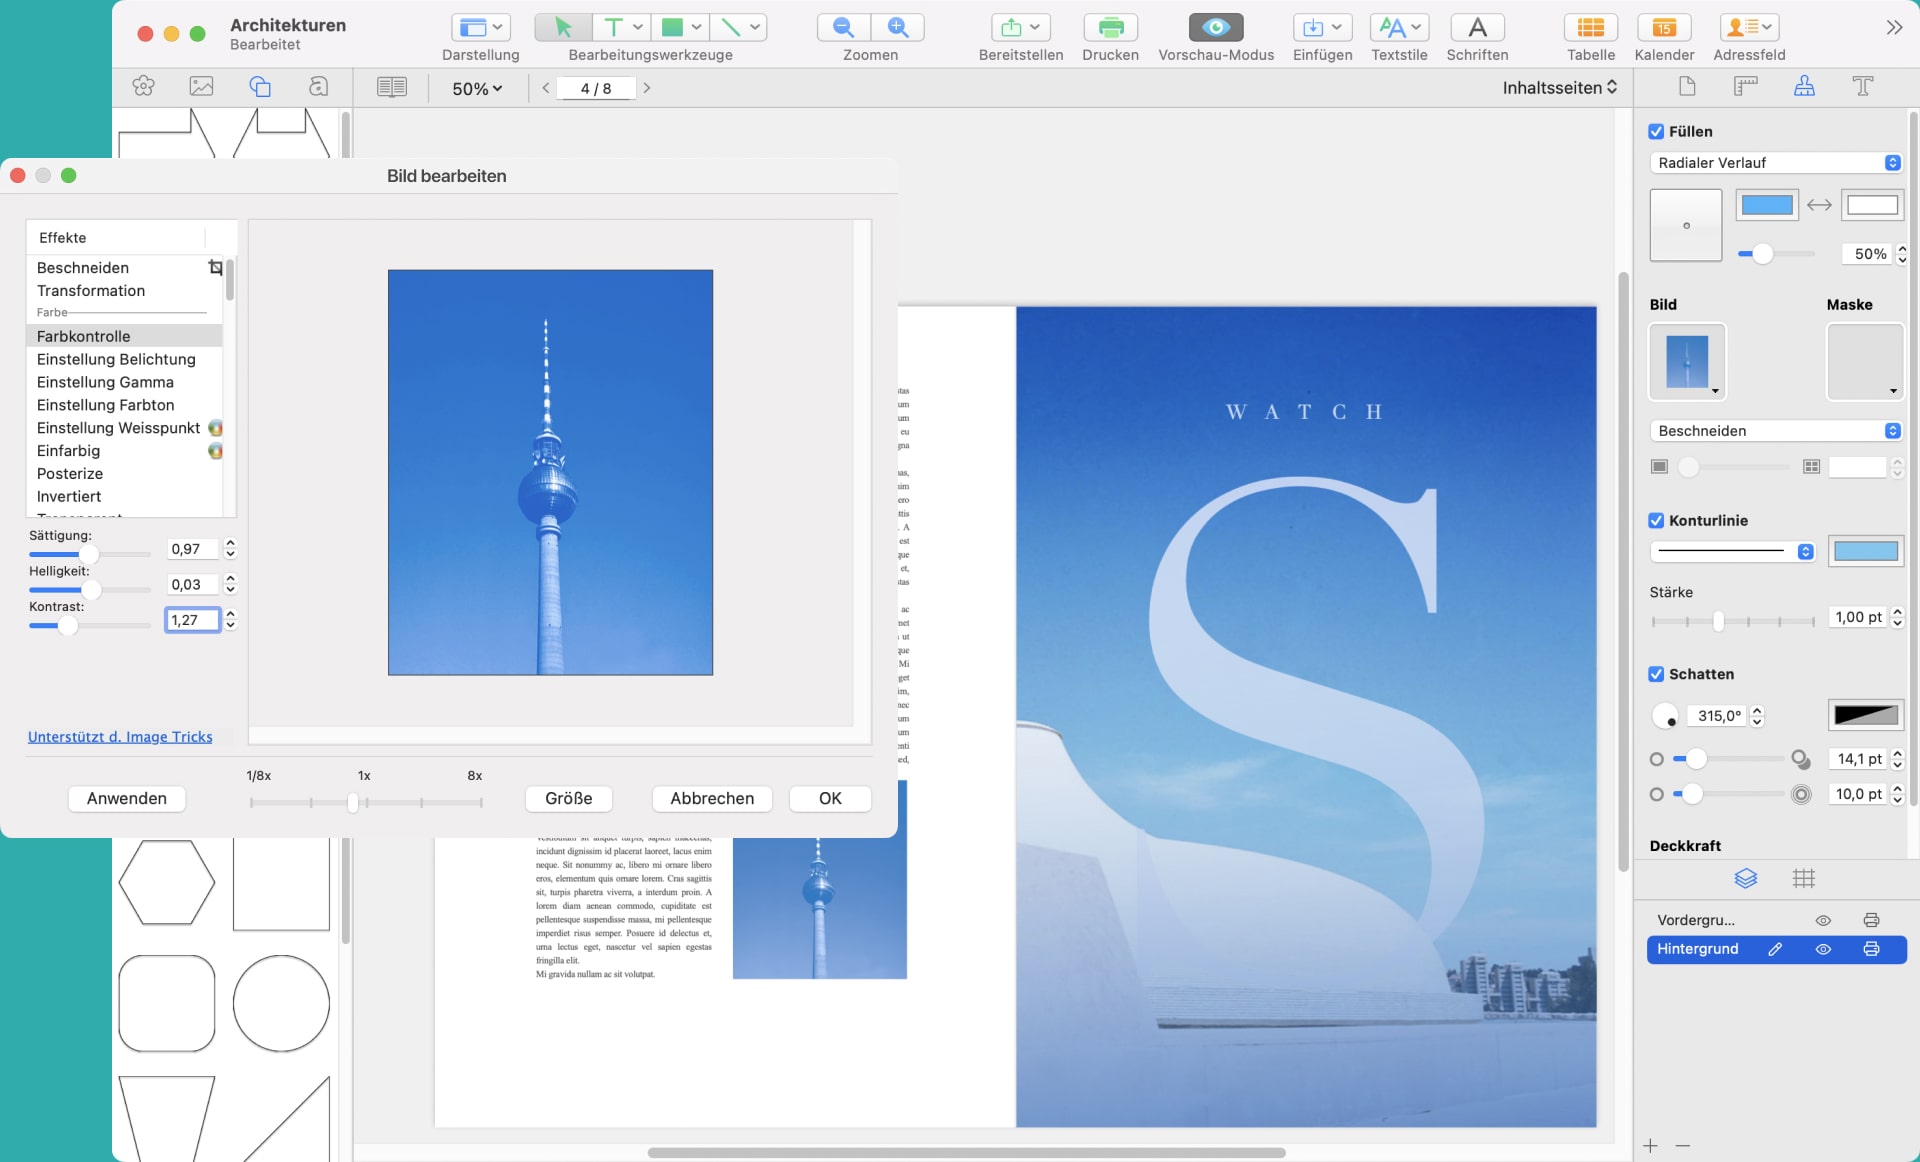Show the grid icon under Deckkraft
Viewport: 1920px width, 1162px height.
[1804, 878]
